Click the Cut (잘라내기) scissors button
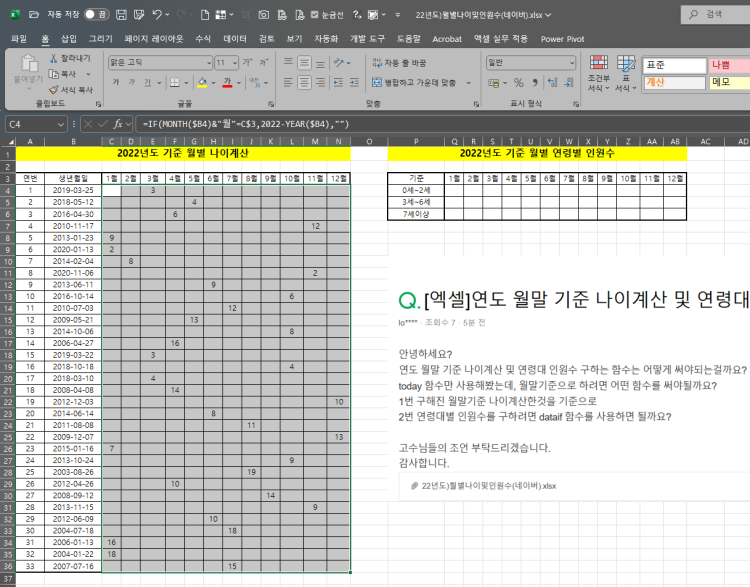Viewport: 750px width, 587px height. (x=70, y=58)
